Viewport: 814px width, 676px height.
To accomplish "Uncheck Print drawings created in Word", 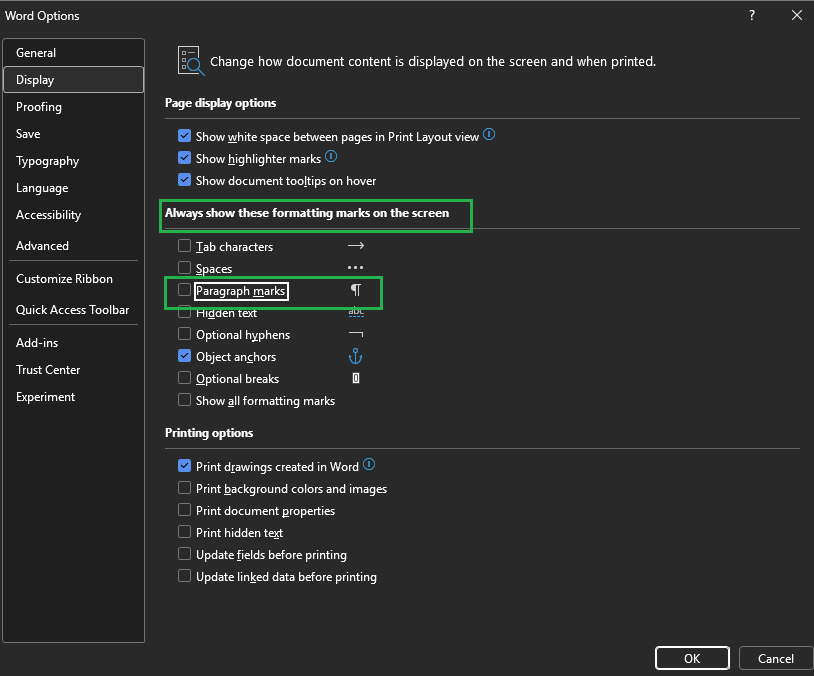I will [184, 466].
